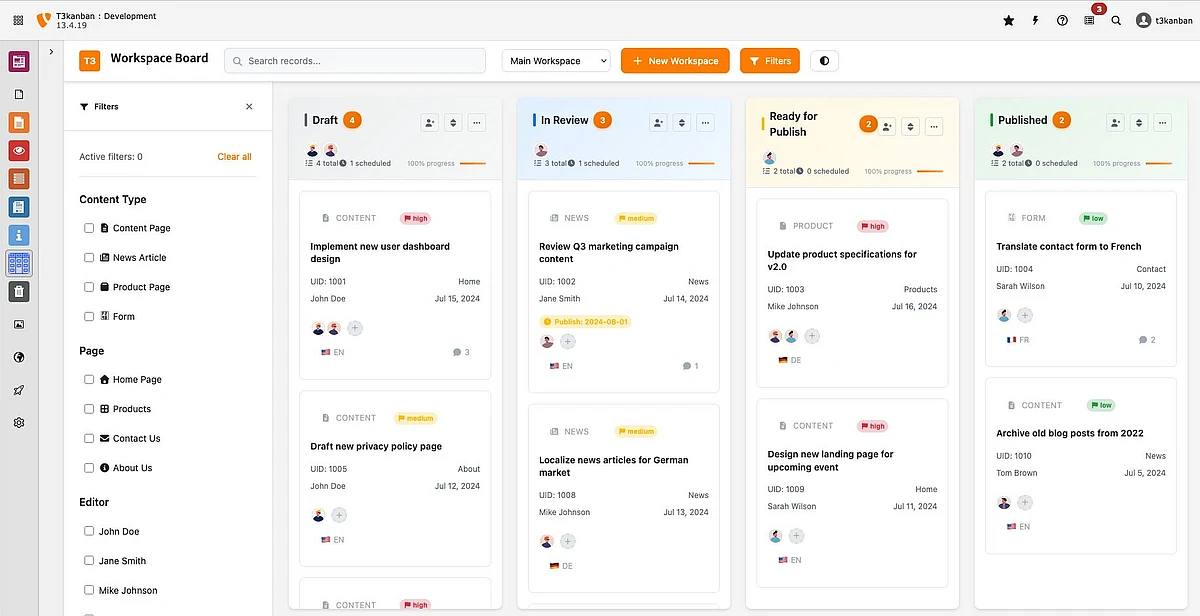Tick the John Doe editor checkbox

click(89, 532)
